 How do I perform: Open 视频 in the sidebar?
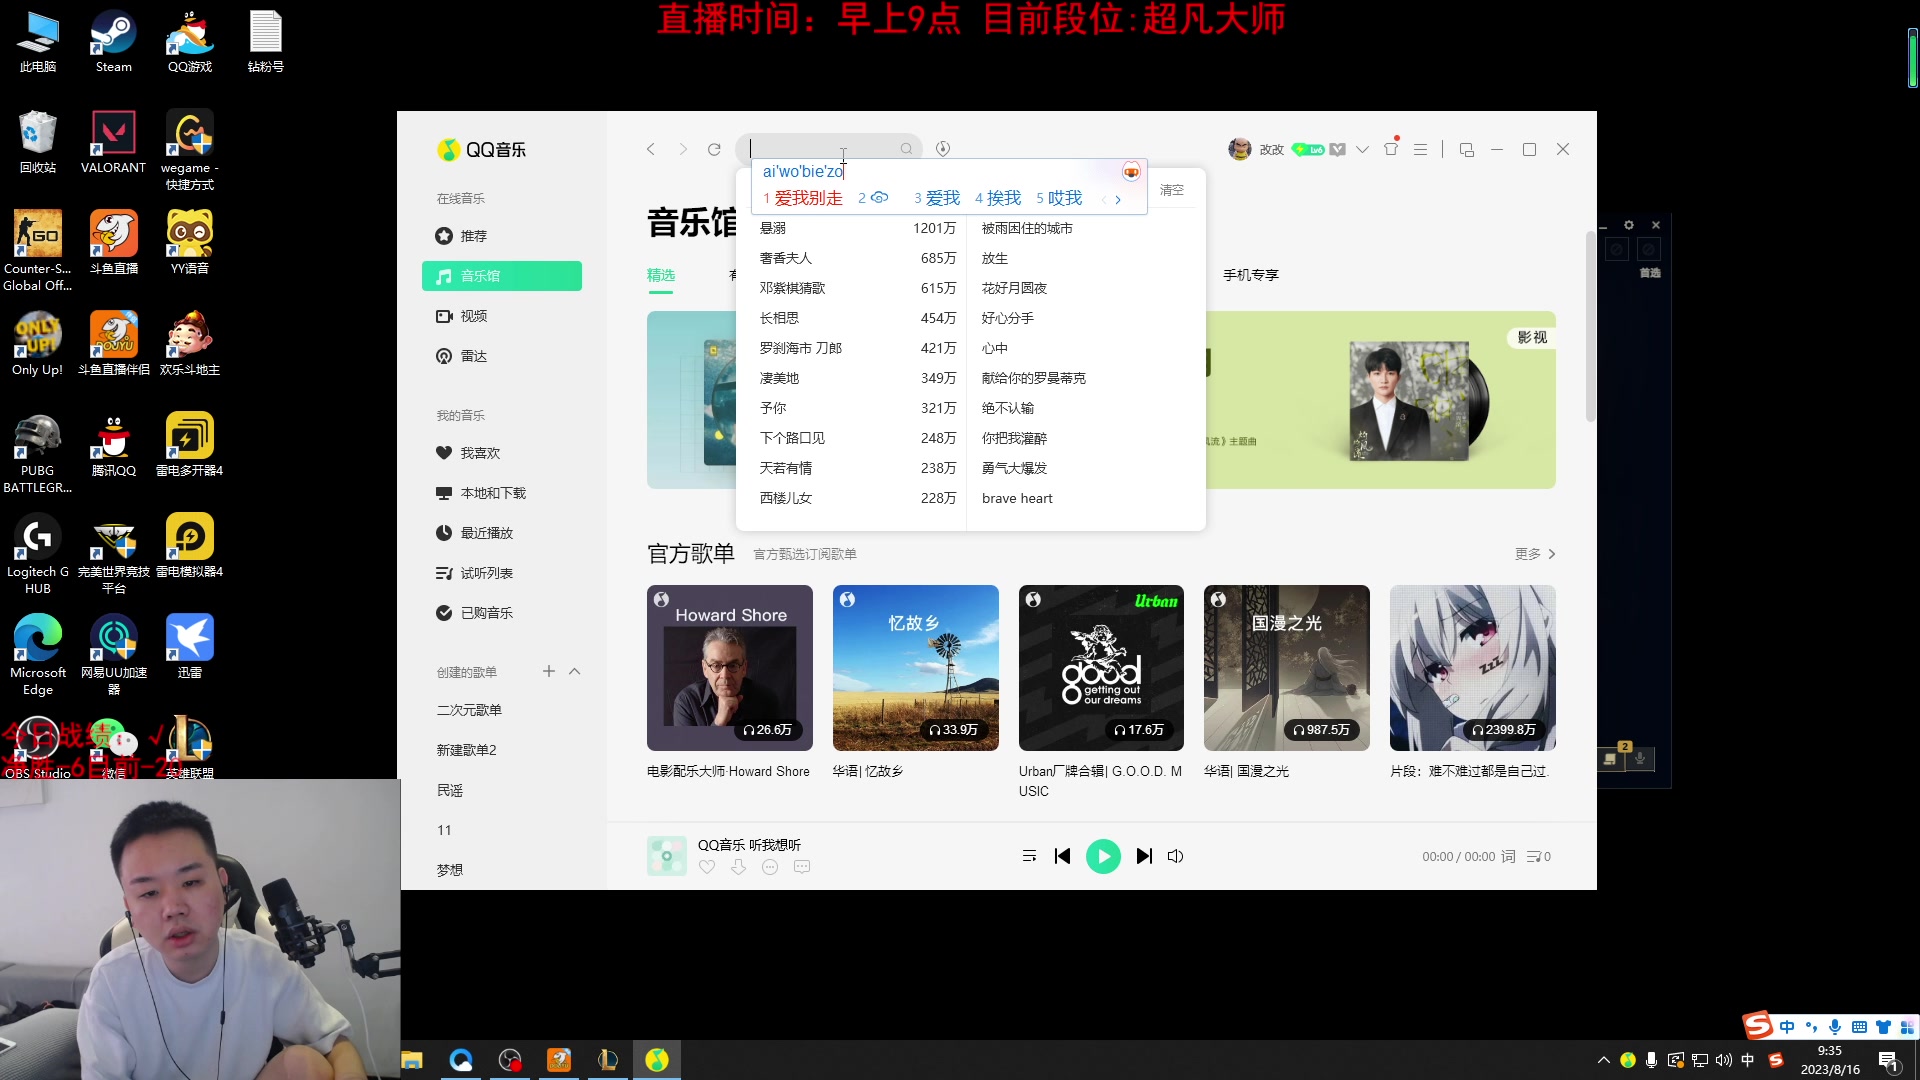click(x=502, y=316)
